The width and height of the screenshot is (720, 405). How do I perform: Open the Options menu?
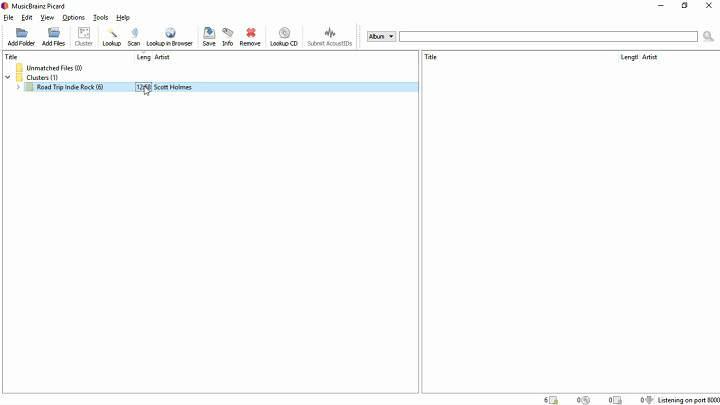73,18
